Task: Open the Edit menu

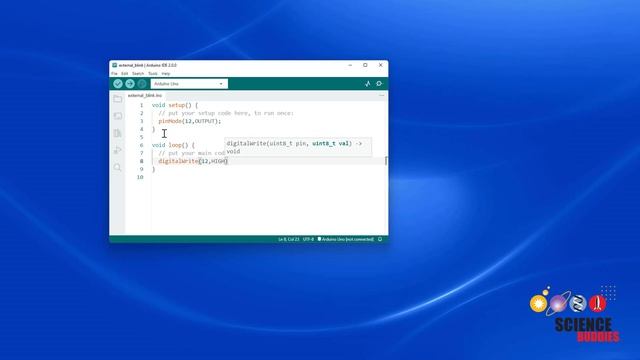Action: point(124,73)
